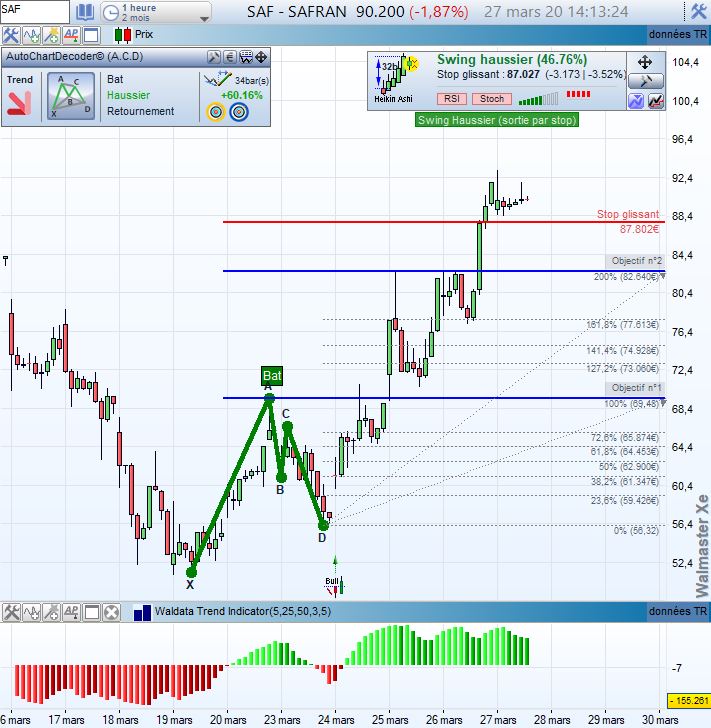Open the book library icon next to ticker
This screenshot has width=711, height=728.
click(85, 12)
